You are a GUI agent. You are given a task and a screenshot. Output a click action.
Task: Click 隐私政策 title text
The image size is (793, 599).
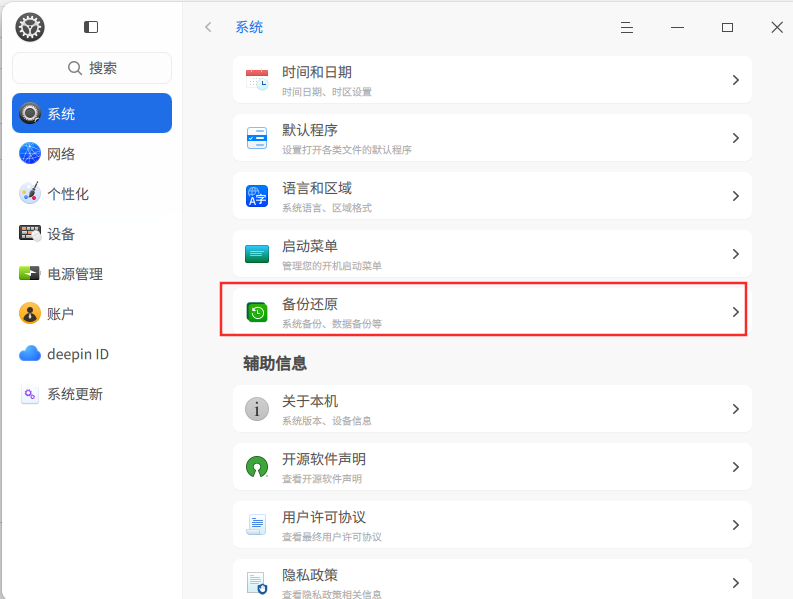coord(310,575)
